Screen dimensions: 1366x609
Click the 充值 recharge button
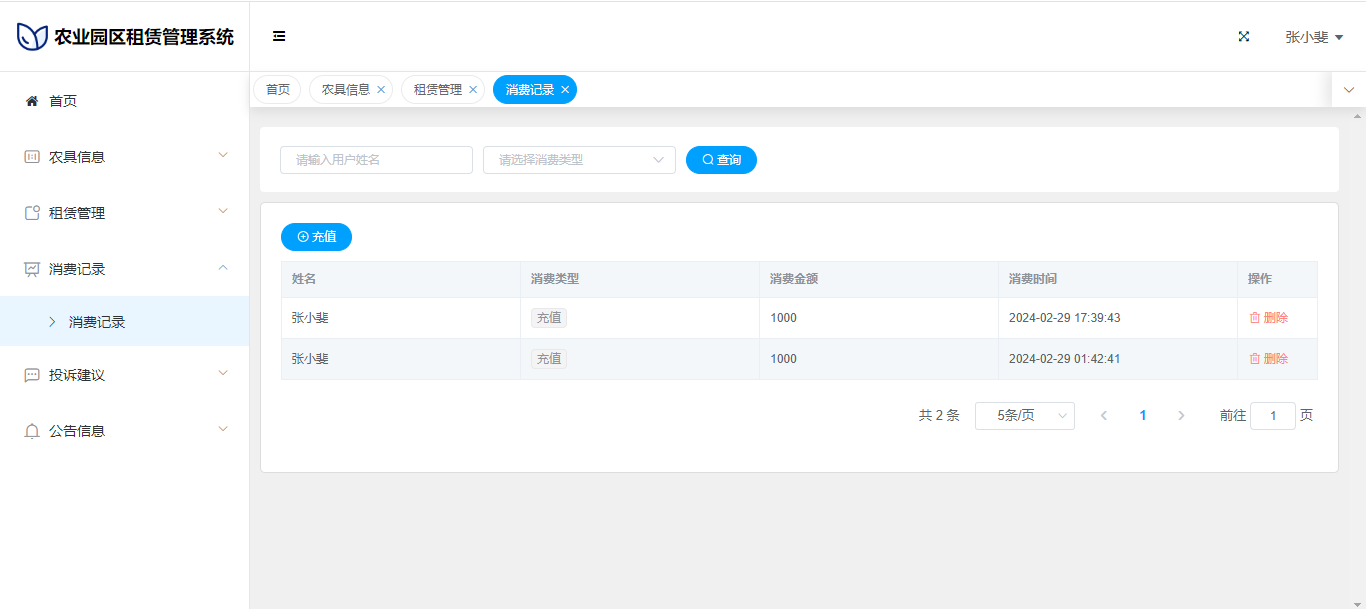pos(316,237)
